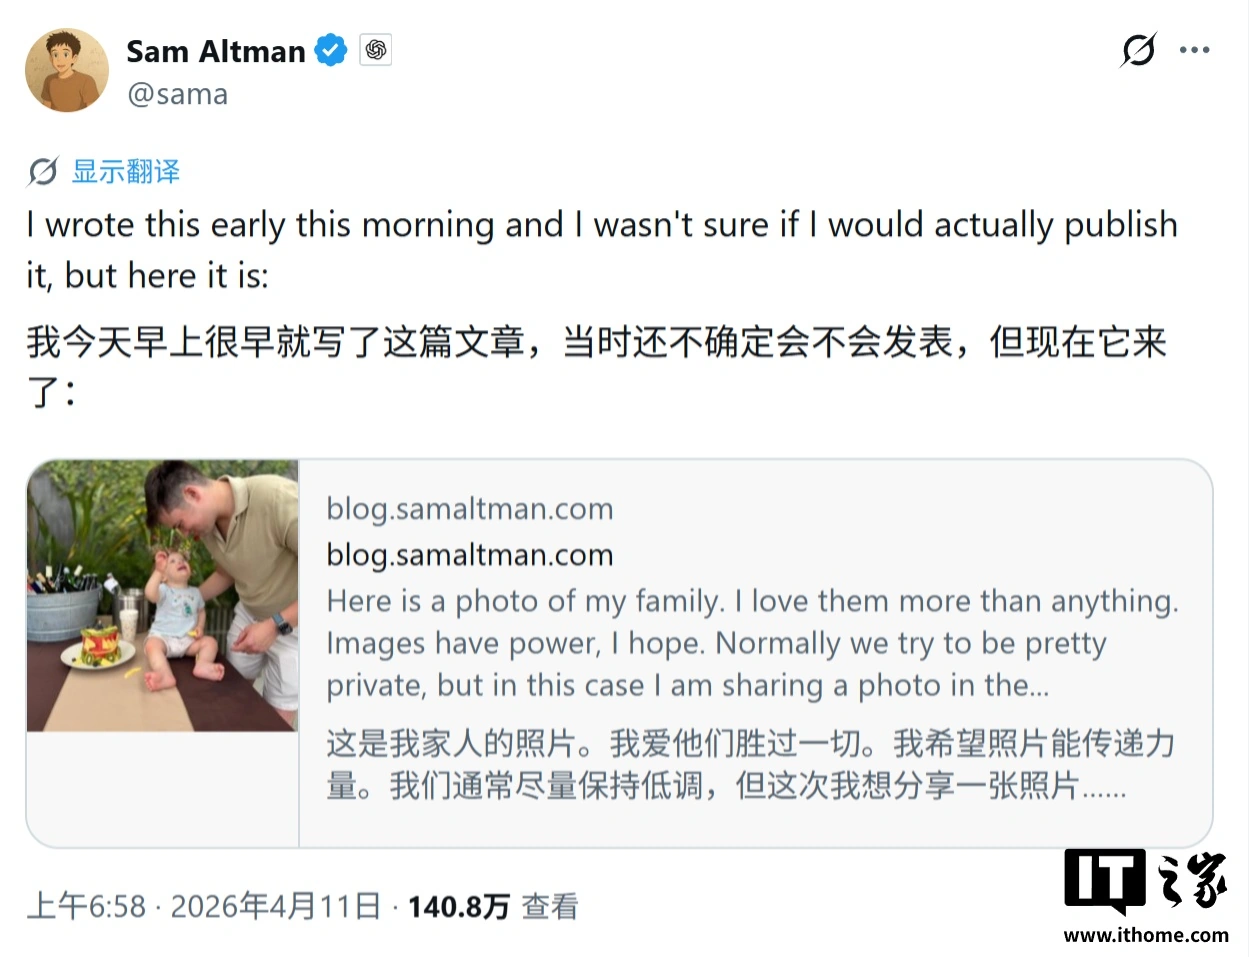This screenshot has width=1249, height=957.
Task: Click English card description starting 'Here is a photo'
Action: [753, 643]
